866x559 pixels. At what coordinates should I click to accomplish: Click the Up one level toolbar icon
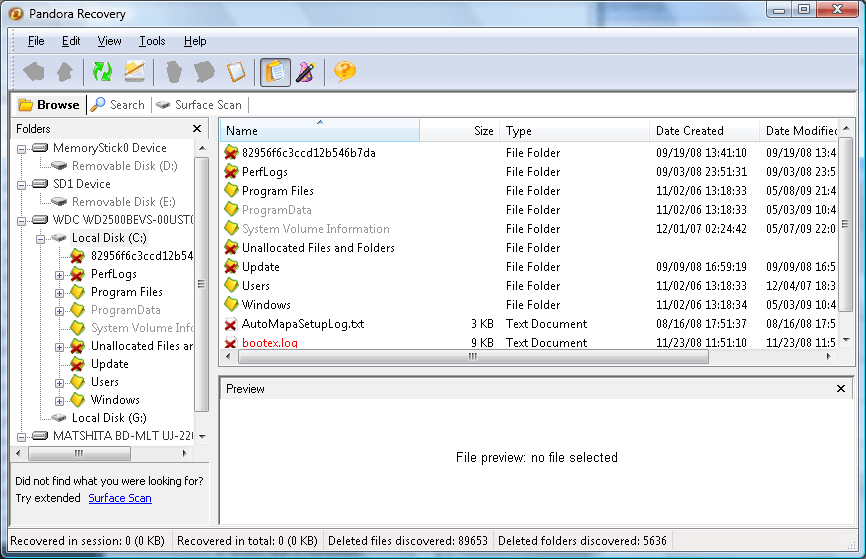click(65, 72)
